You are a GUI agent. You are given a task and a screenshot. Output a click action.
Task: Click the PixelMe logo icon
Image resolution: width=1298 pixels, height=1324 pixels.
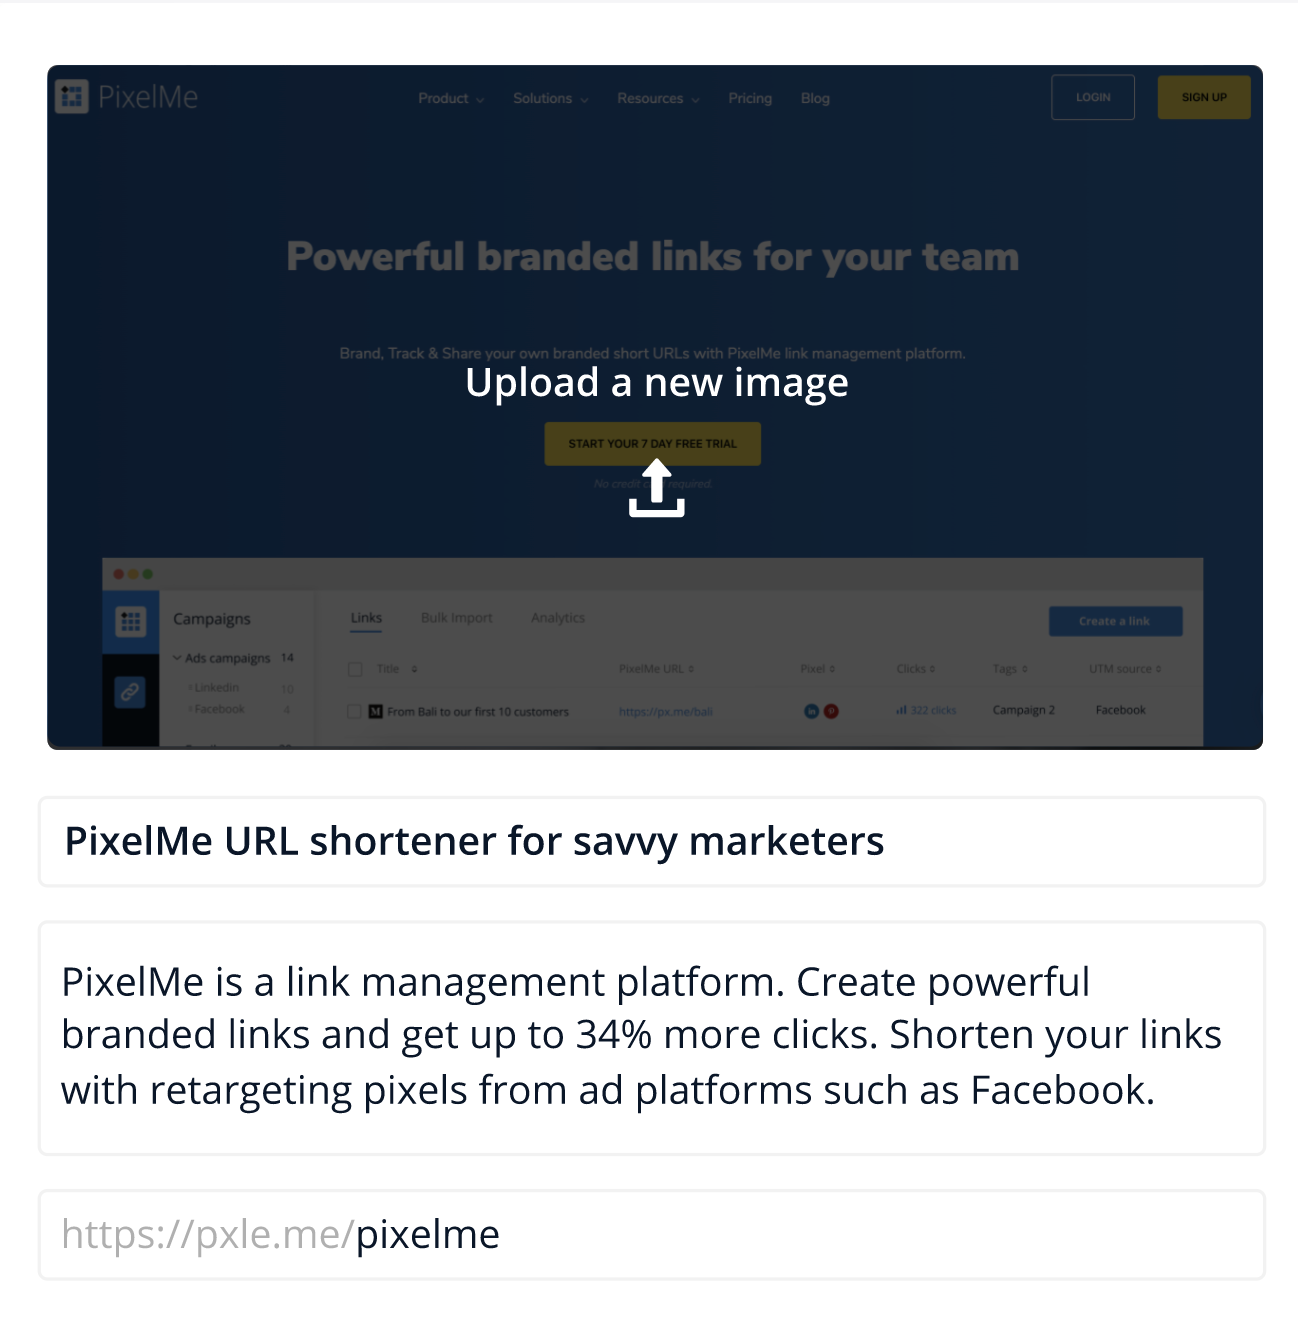(x=72, y=97)
